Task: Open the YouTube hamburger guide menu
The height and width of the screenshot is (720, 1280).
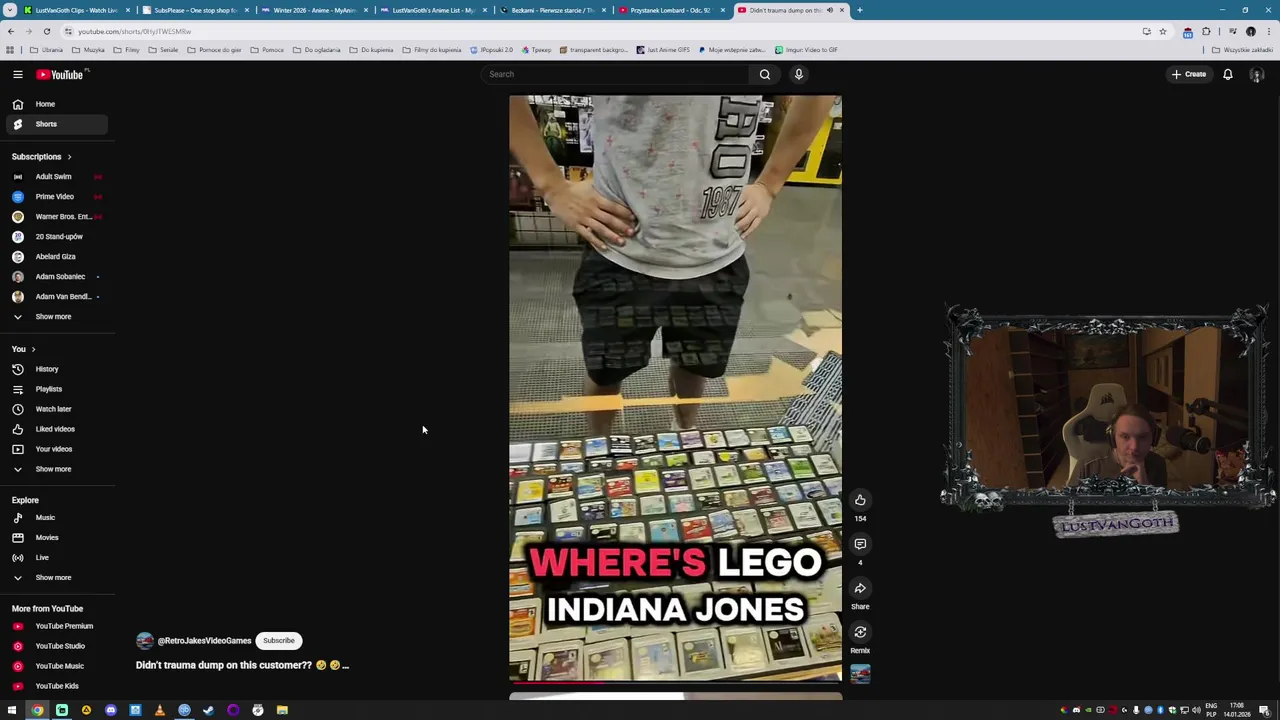Action: (x=17, y=74)
